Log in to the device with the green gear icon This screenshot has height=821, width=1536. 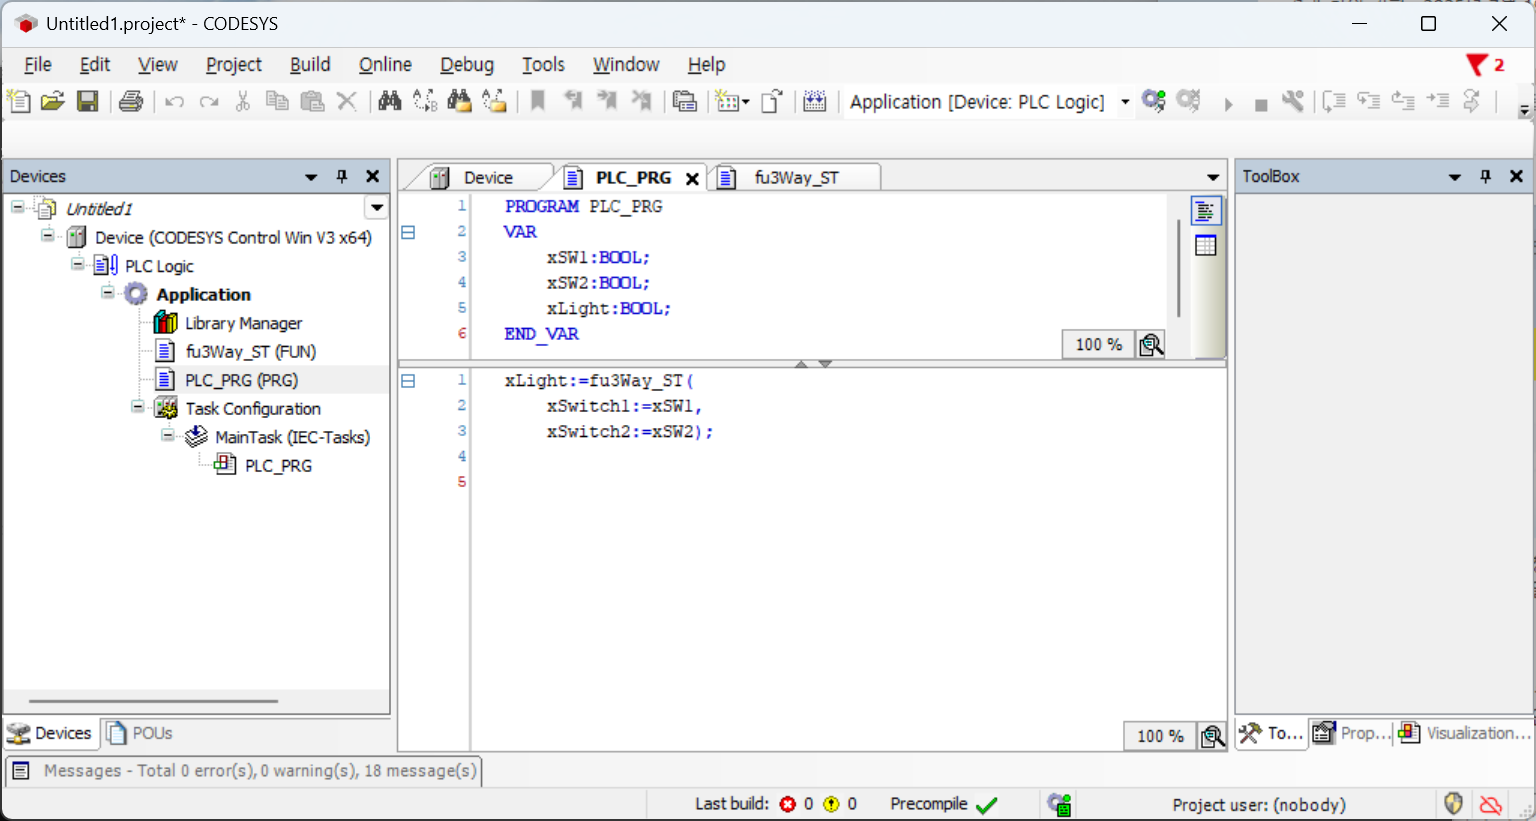point(1154,101)
